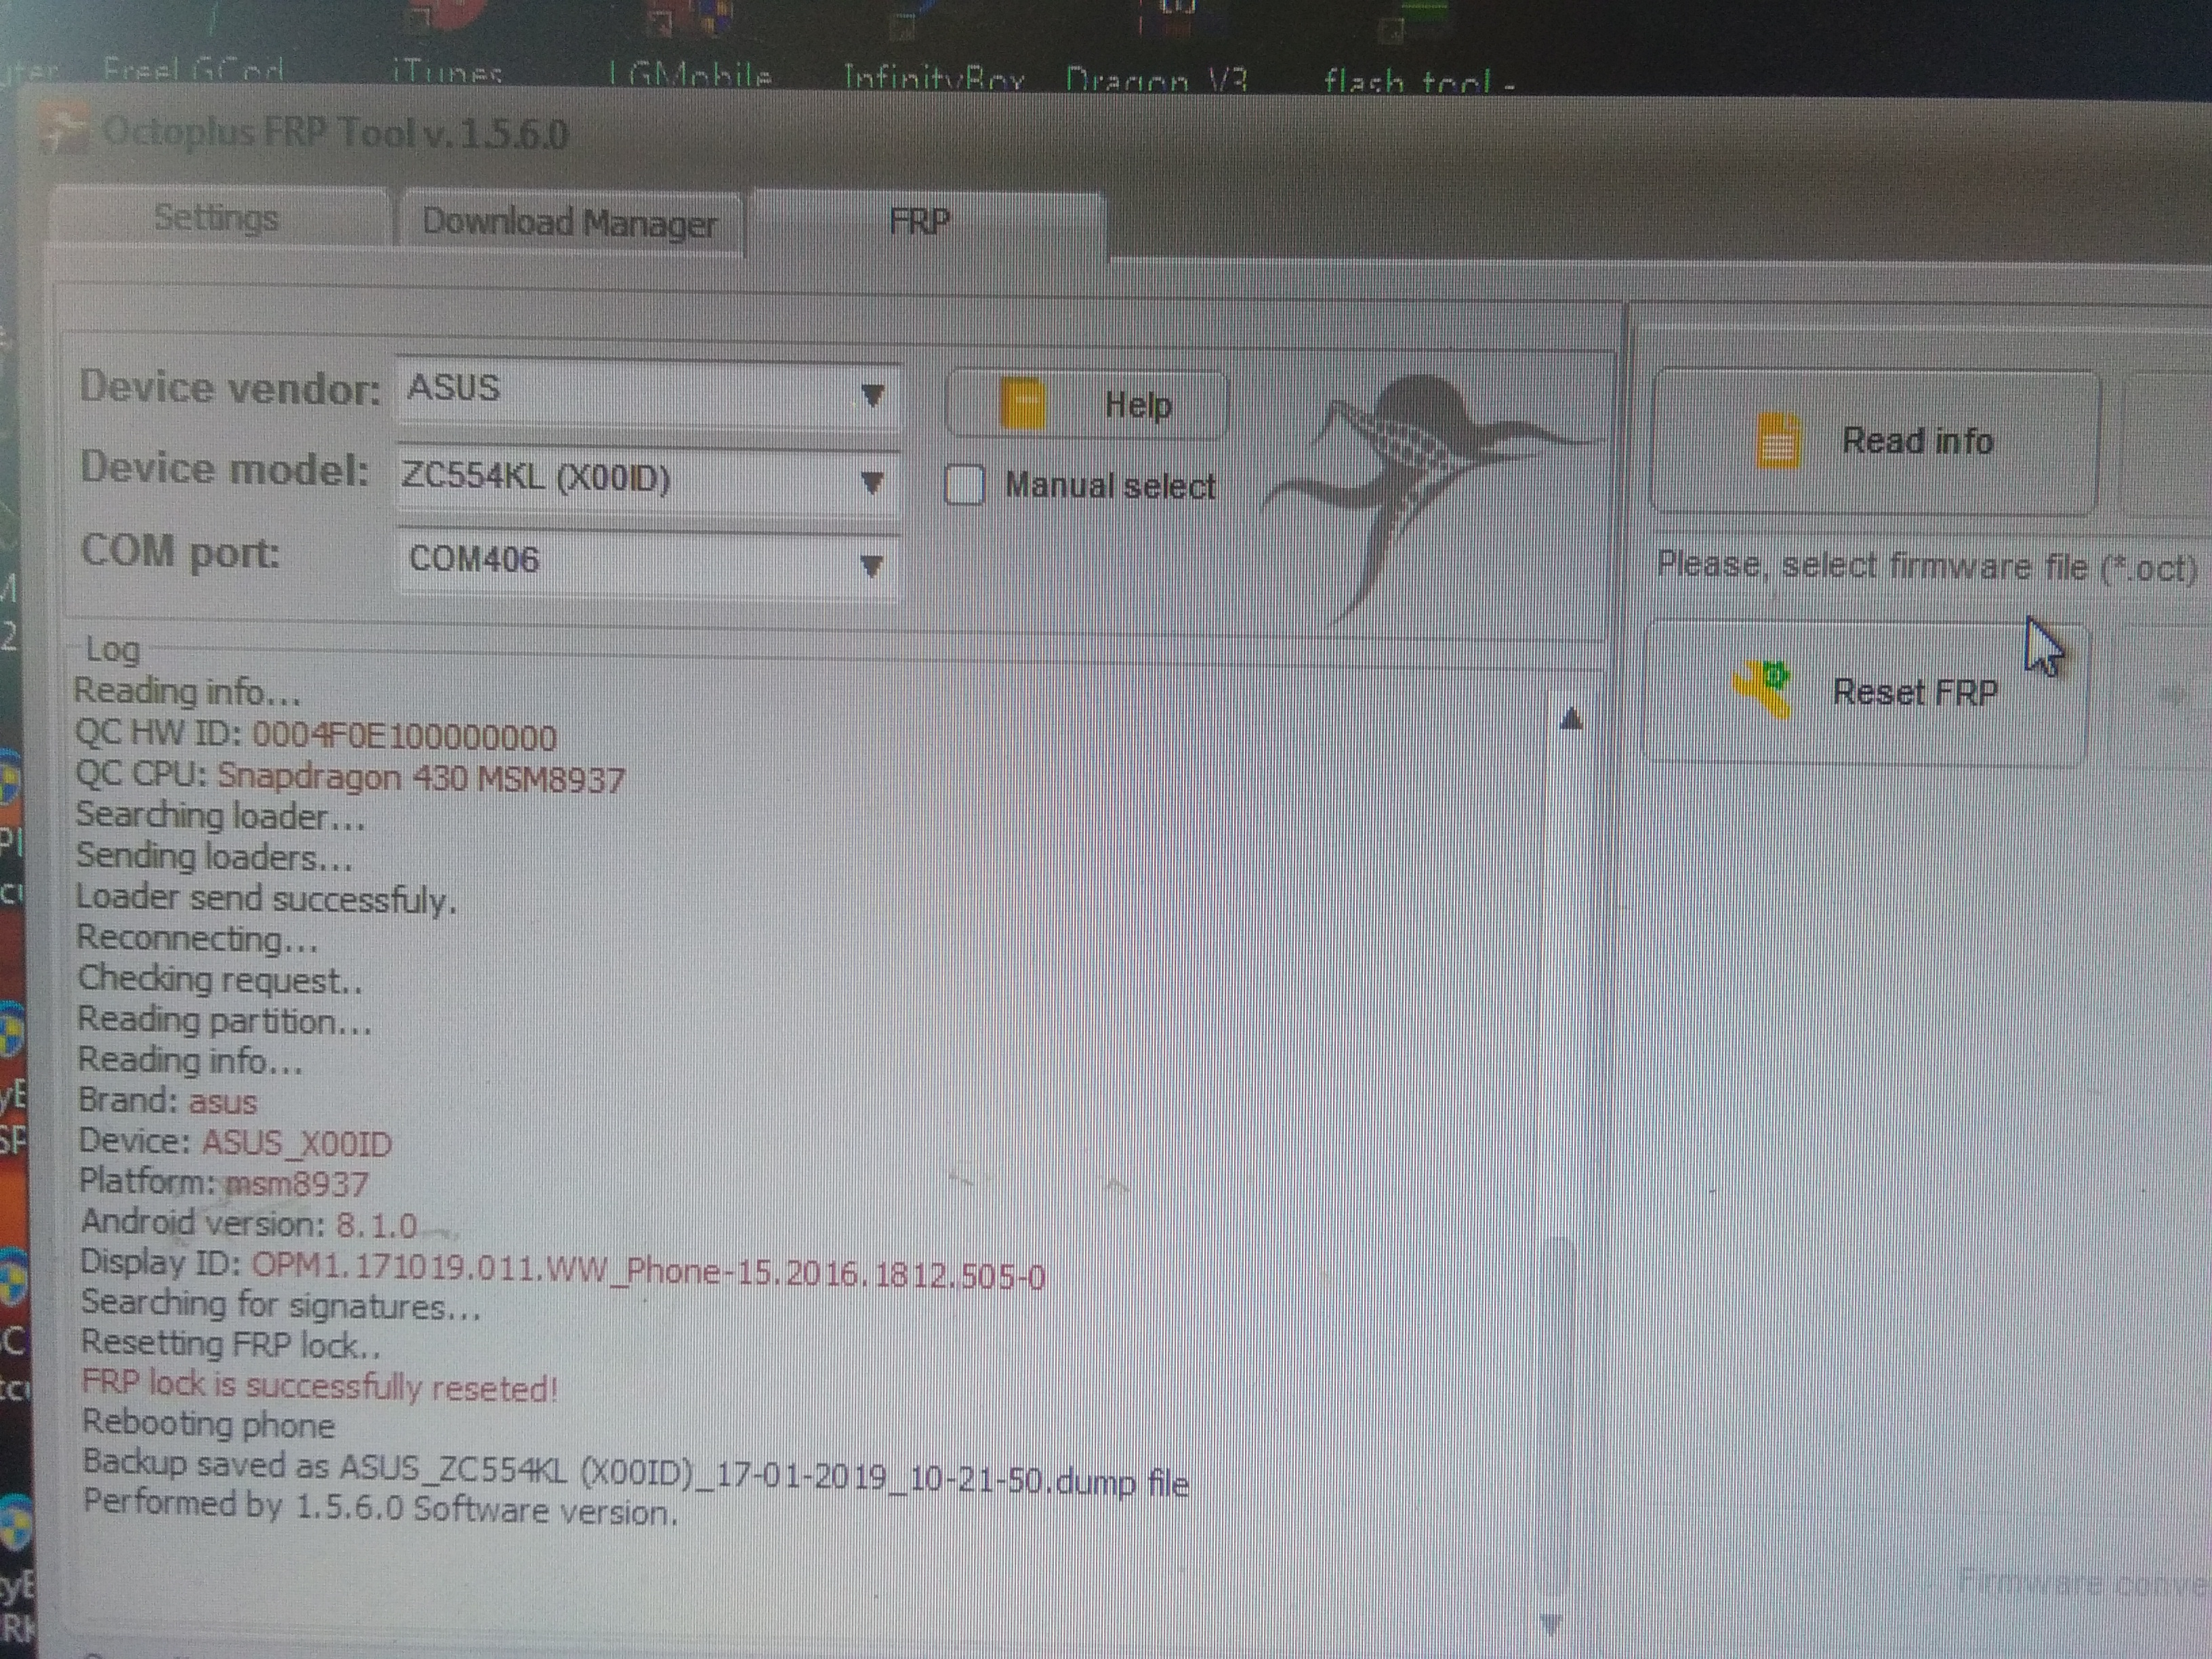Open the Settings tab
Screen dimensions: 2212x1659
(x=217, y=217)
